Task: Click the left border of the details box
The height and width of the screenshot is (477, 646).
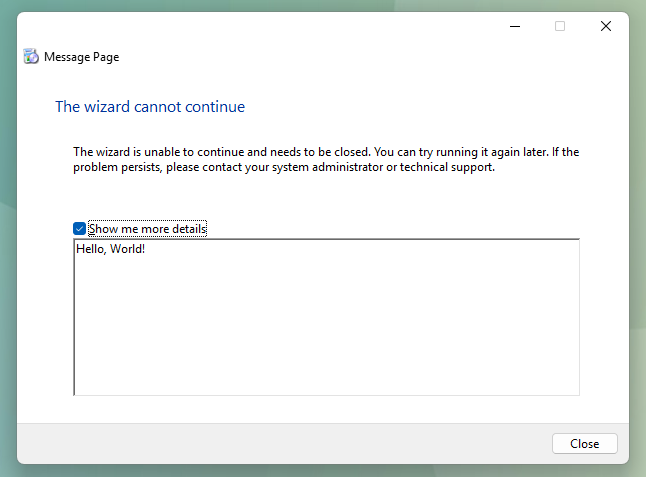Action: tap(74, 320)
